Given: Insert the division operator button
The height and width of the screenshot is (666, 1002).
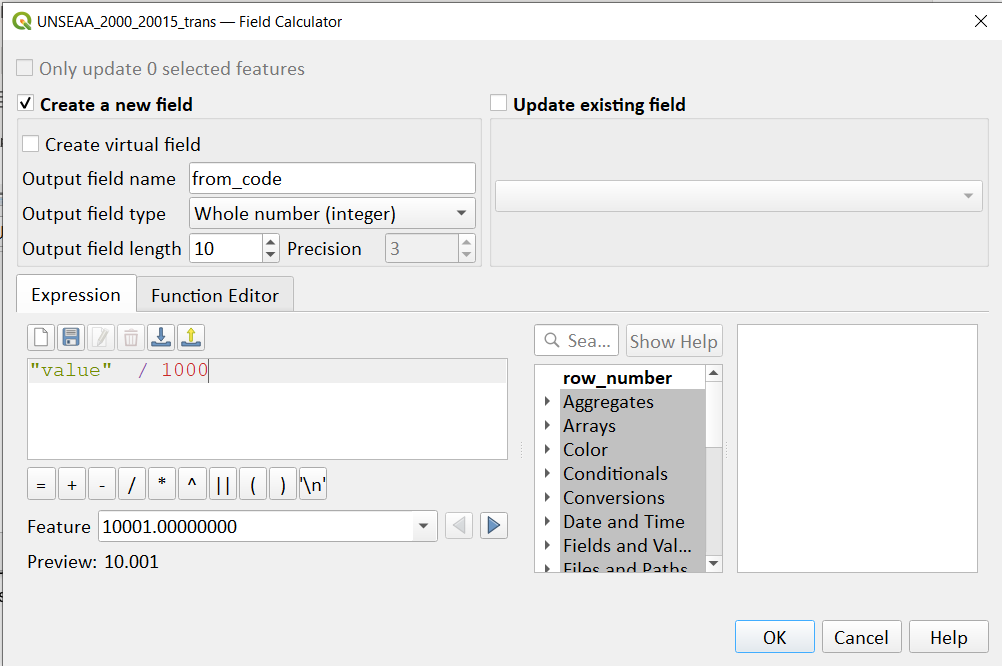Looking at the screenshot, I should coord(132,484).
